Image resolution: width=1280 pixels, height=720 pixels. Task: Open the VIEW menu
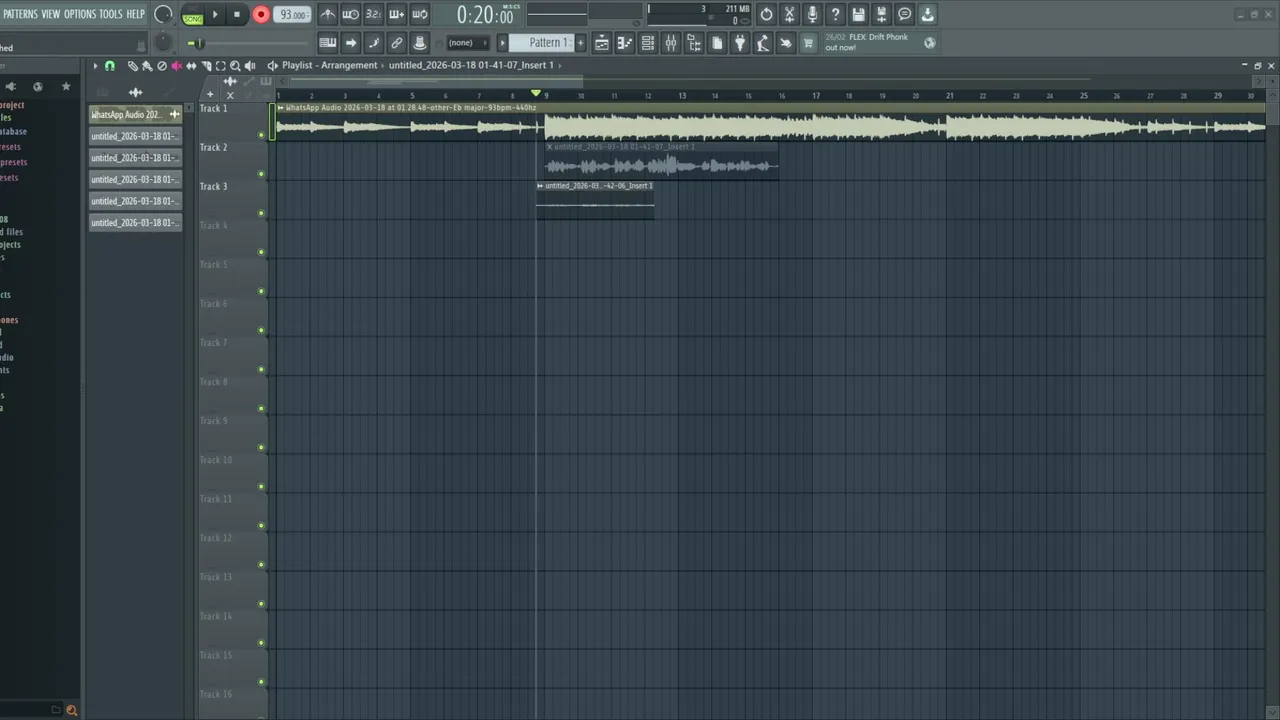pyautogui.click(x=51, y=14)
